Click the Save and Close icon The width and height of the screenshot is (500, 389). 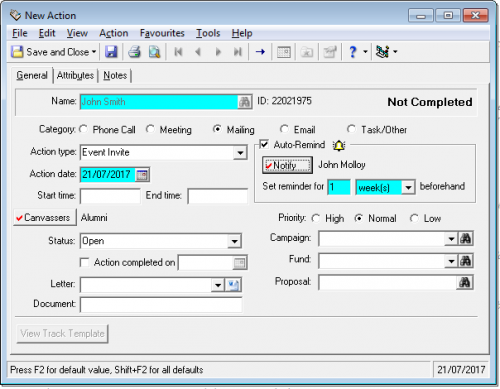coord(17,52)
